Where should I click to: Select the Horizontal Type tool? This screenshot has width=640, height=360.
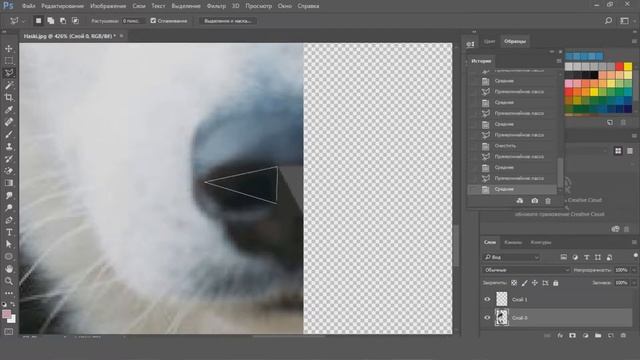pos(9,232)
